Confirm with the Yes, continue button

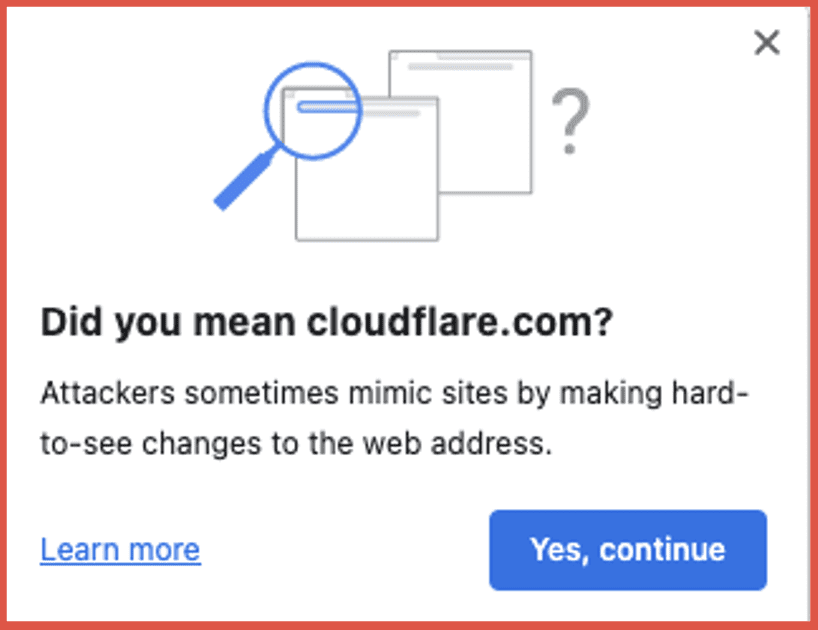pos(628,550)
